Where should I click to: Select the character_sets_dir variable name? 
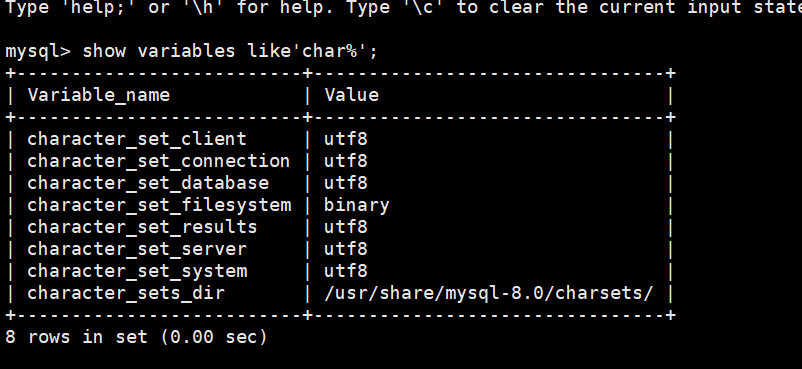[126, 293]
